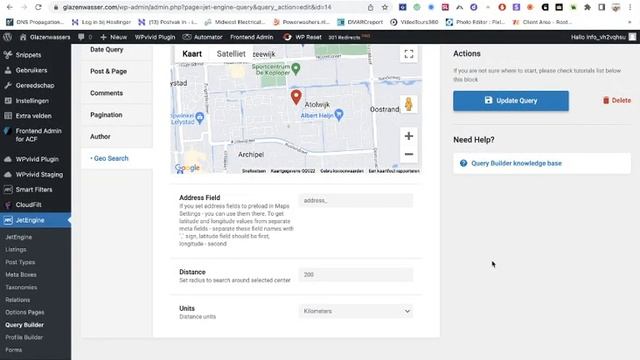Click the Distance input field
The height and width of the screenshot is (360, 640).
click(356, 275)
